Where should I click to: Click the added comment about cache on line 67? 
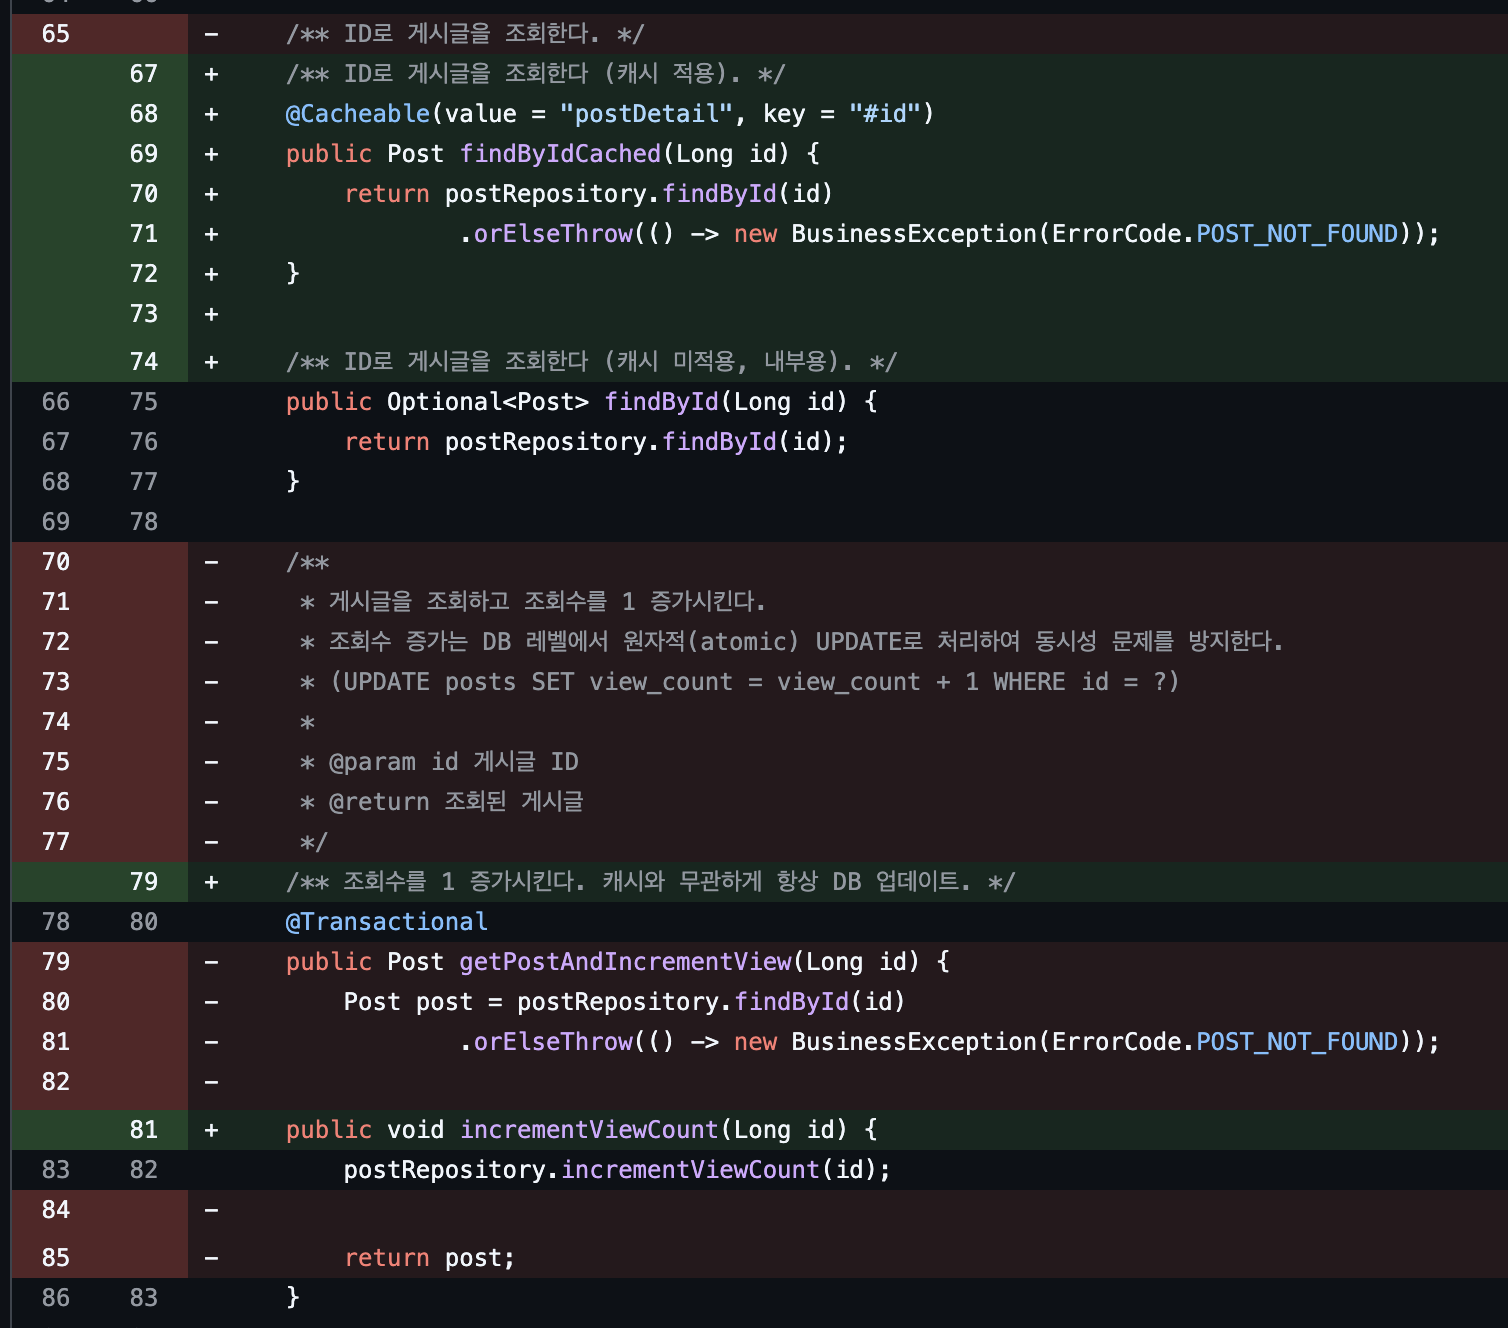[536, 73]
